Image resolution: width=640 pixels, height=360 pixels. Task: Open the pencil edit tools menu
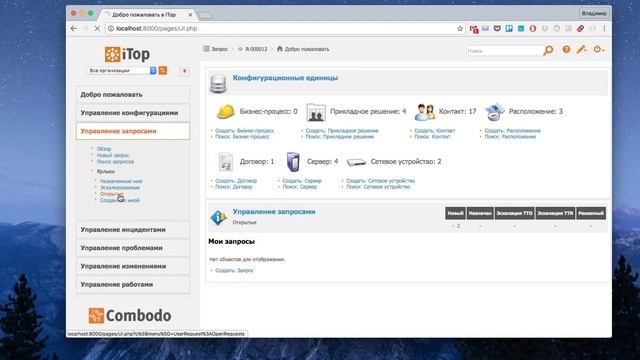(581, 49)
